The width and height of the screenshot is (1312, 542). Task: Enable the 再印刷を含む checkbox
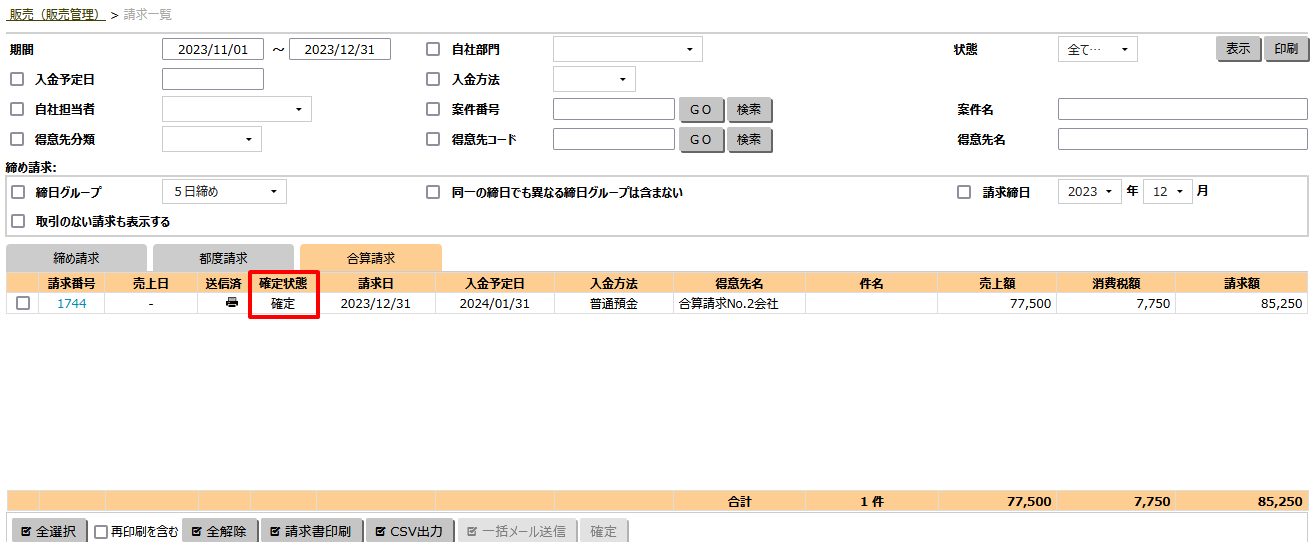[x=101, y=532]
